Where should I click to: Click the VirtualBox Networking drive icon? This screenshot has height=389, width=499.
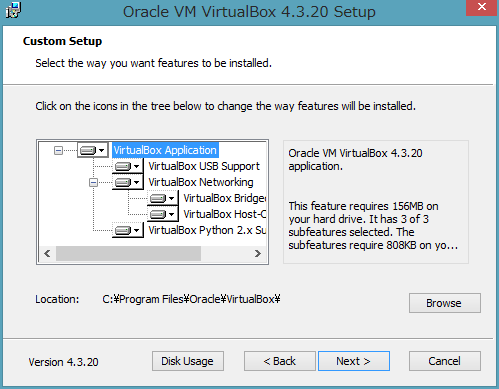tap(123, 182)
